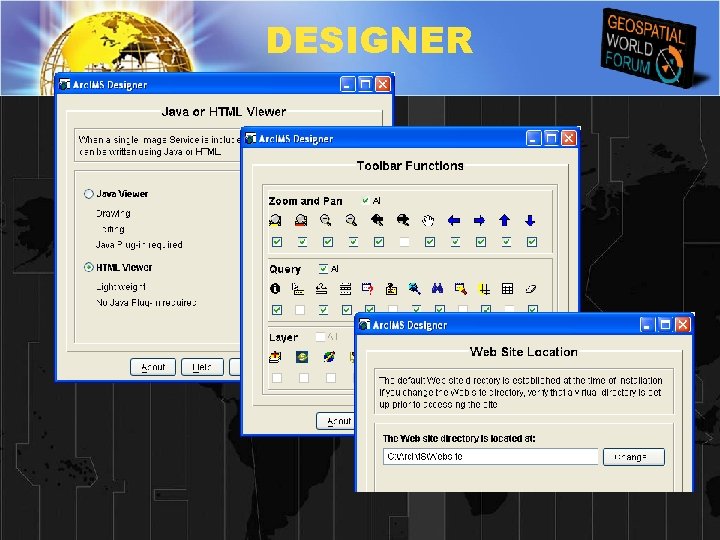Click the layer stack with red plus icon
The image size is (720, 540).
click(275, 357)
